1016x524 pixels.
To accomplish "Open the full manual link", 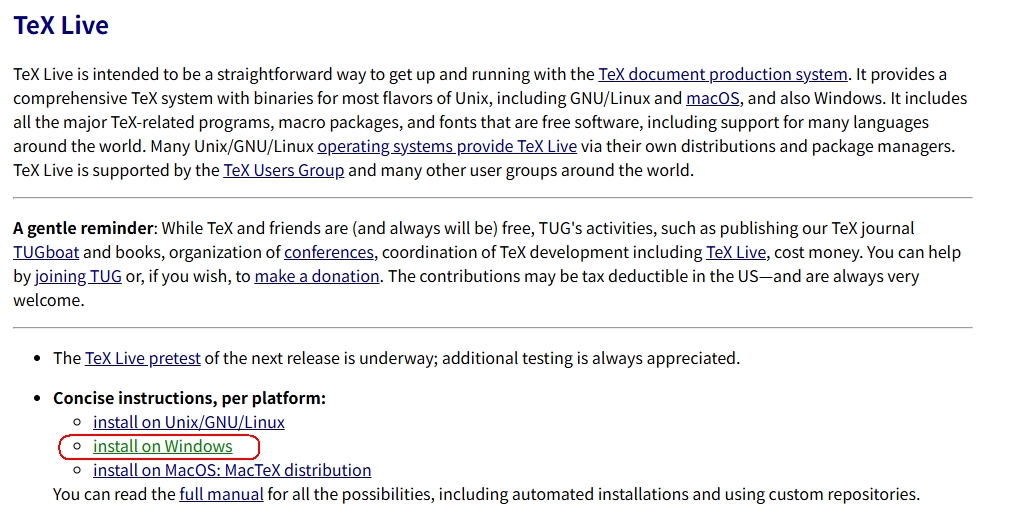I will coord(221,494).
